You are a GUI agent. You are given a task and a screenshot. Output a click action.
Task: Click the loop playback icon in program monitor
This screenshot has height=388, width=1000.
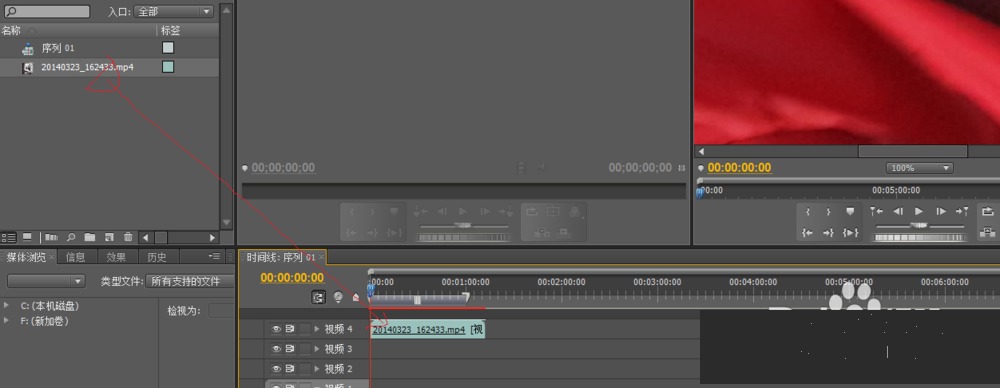(x=987, y=211)
